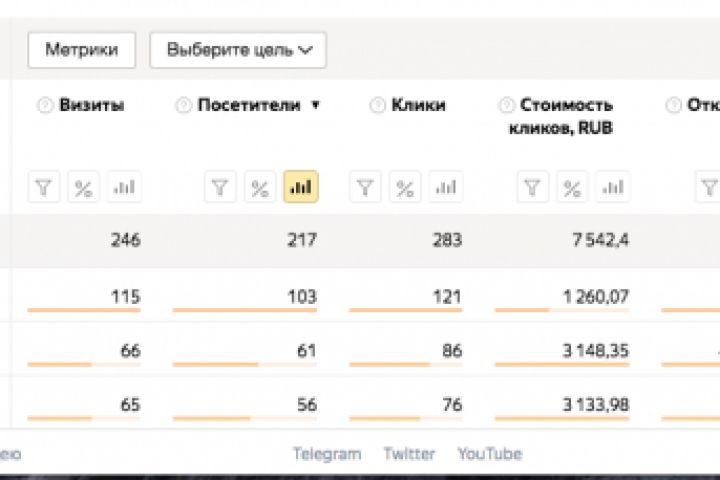Click the percent icon under Клики
Screen dimensions: 720x480
tap(405, 187)
